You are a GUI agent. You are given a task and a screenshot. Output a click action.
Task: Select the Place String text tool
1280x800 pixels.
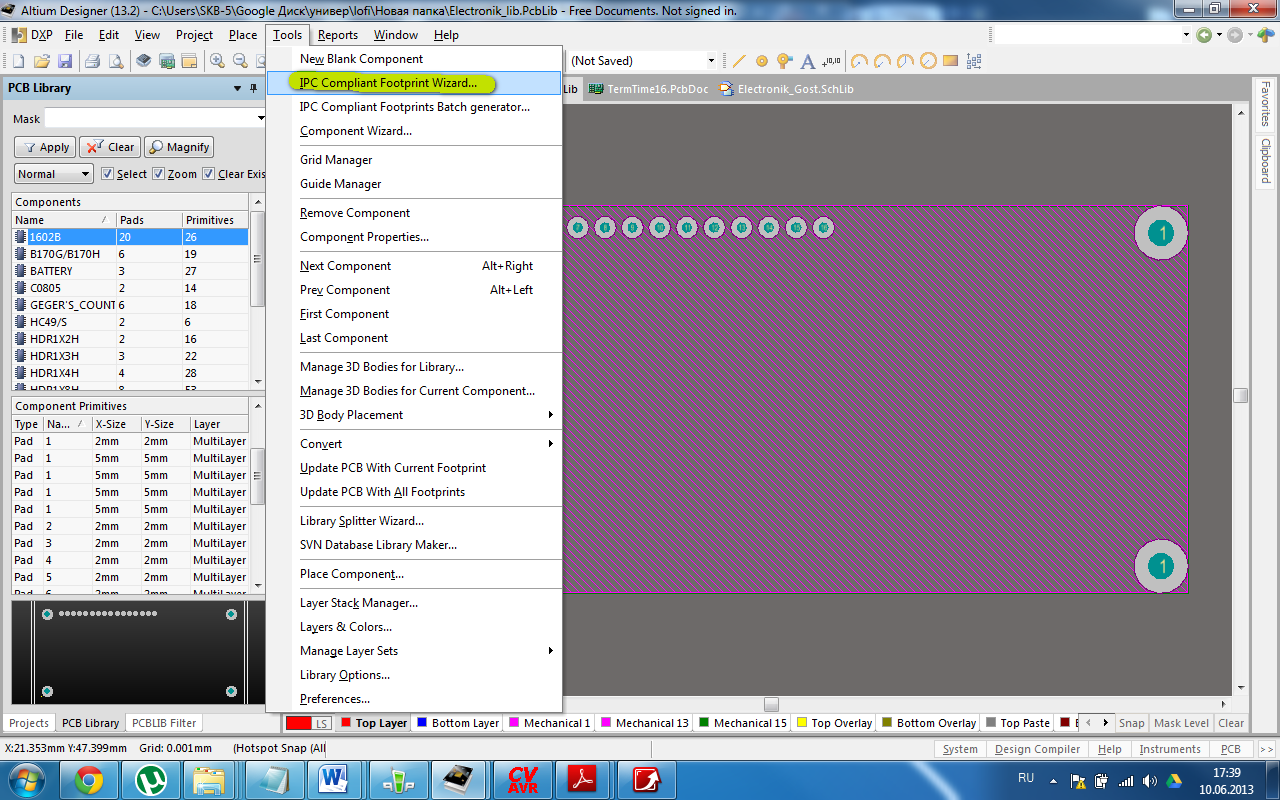[x=808, y=61]
